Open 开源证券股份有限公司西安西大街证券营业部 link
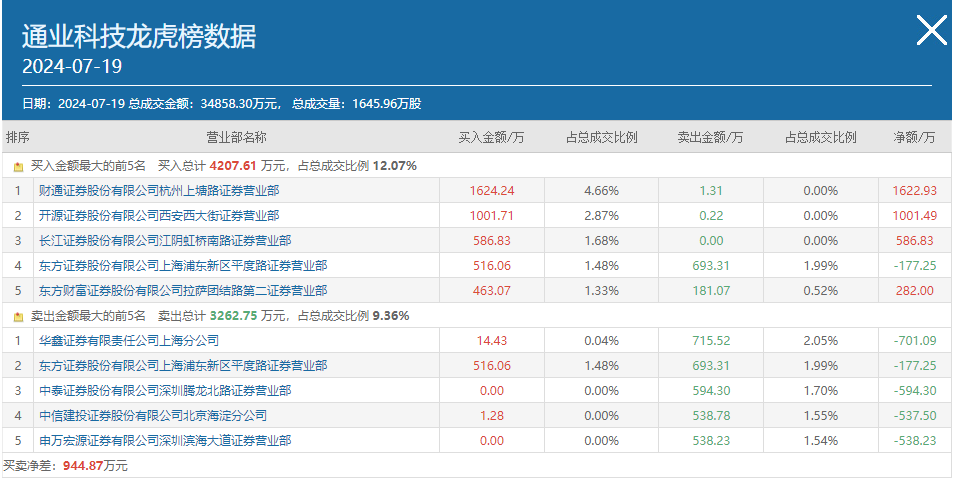The height and width of the screenshot is (482, 953). 159,216
